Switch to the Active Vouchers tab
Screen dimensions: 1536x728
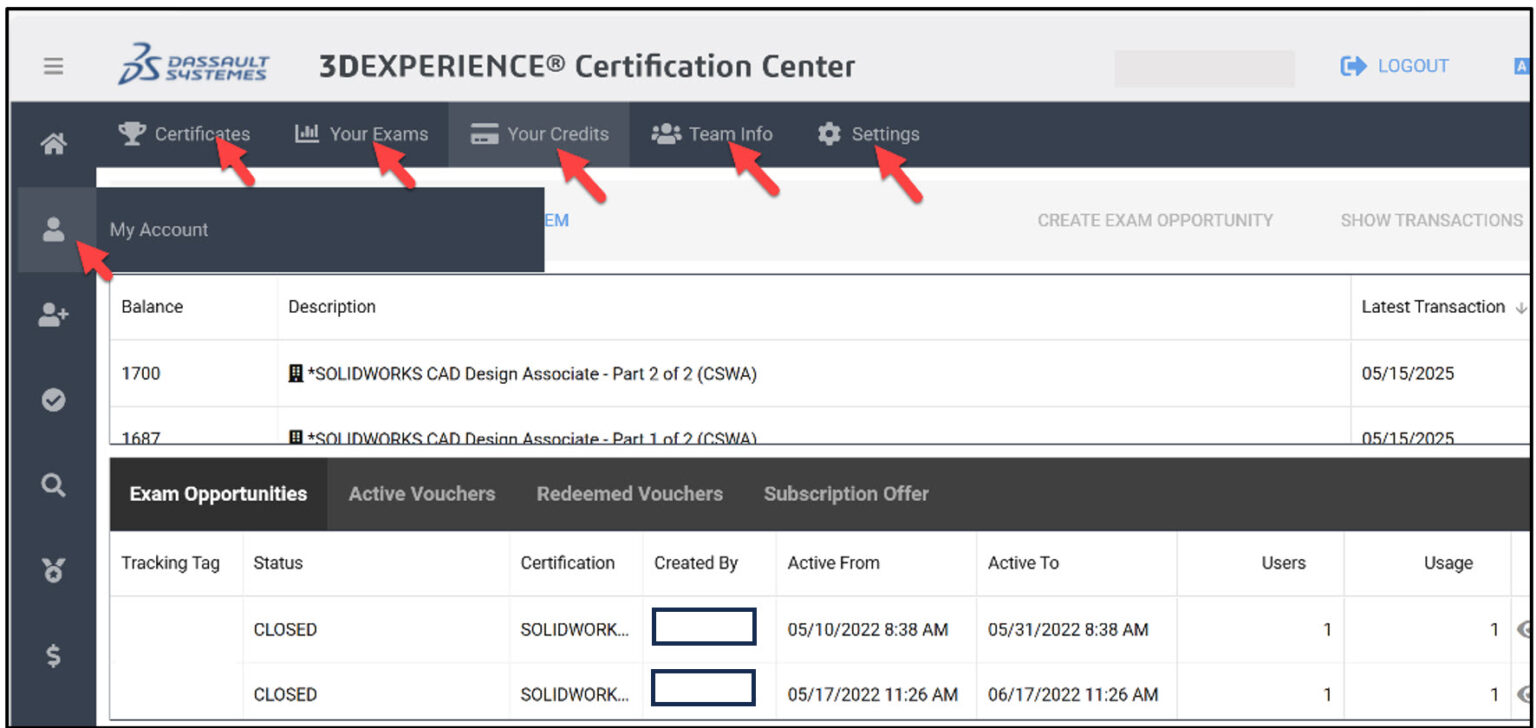coord(421,493)
